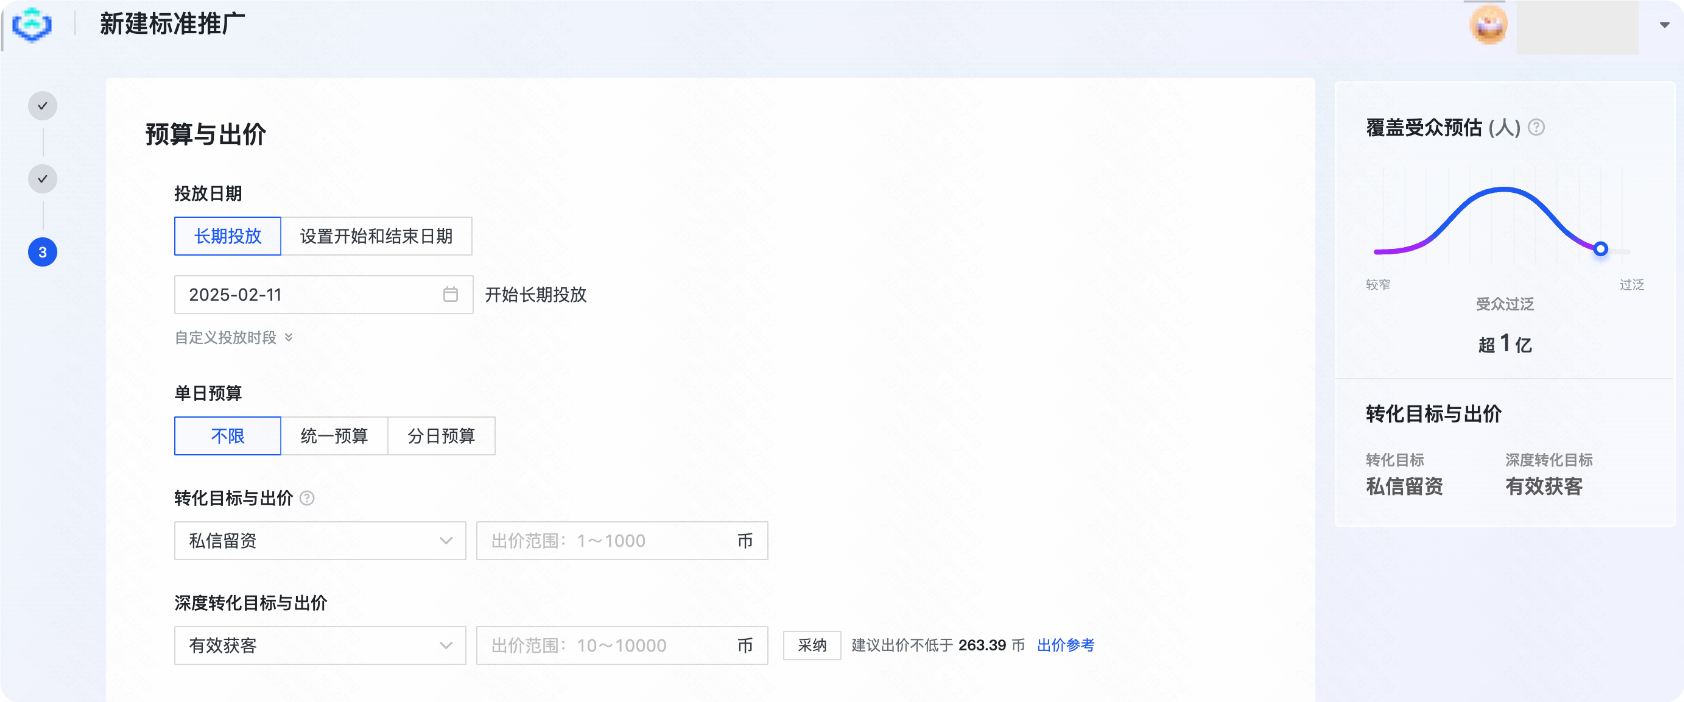Click the 新建标准推广 page title
1684x702 pixels.
click(x=172, y=24)
